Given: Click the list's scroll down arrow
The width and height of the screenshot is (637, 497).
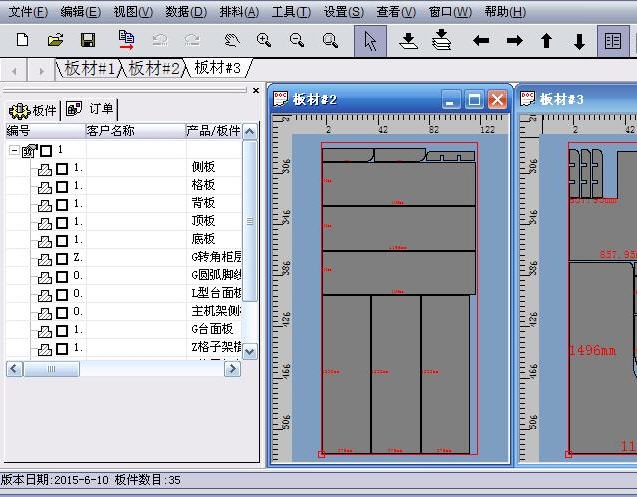Looking at the screenshot, I should click(x=250, y=351).
